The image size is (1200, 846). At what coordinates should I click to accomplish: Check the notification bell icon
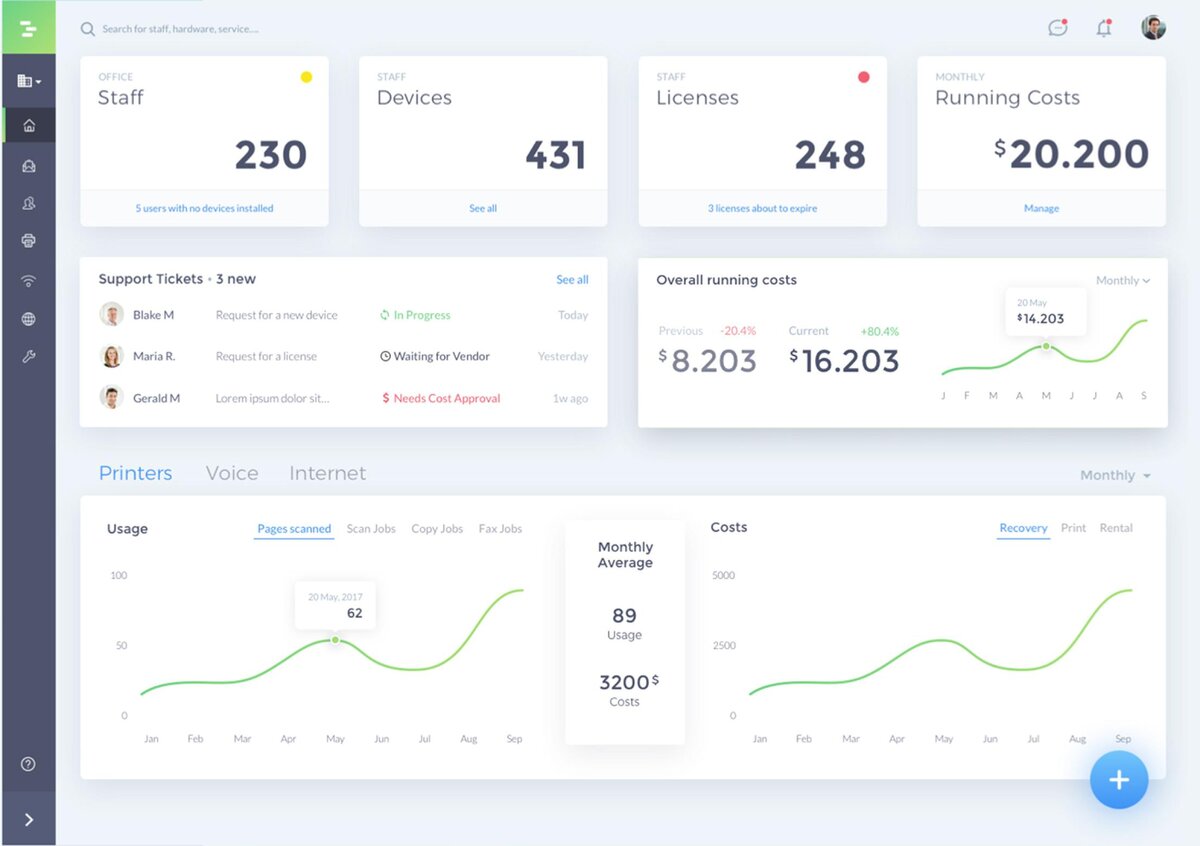[1104, 28]
